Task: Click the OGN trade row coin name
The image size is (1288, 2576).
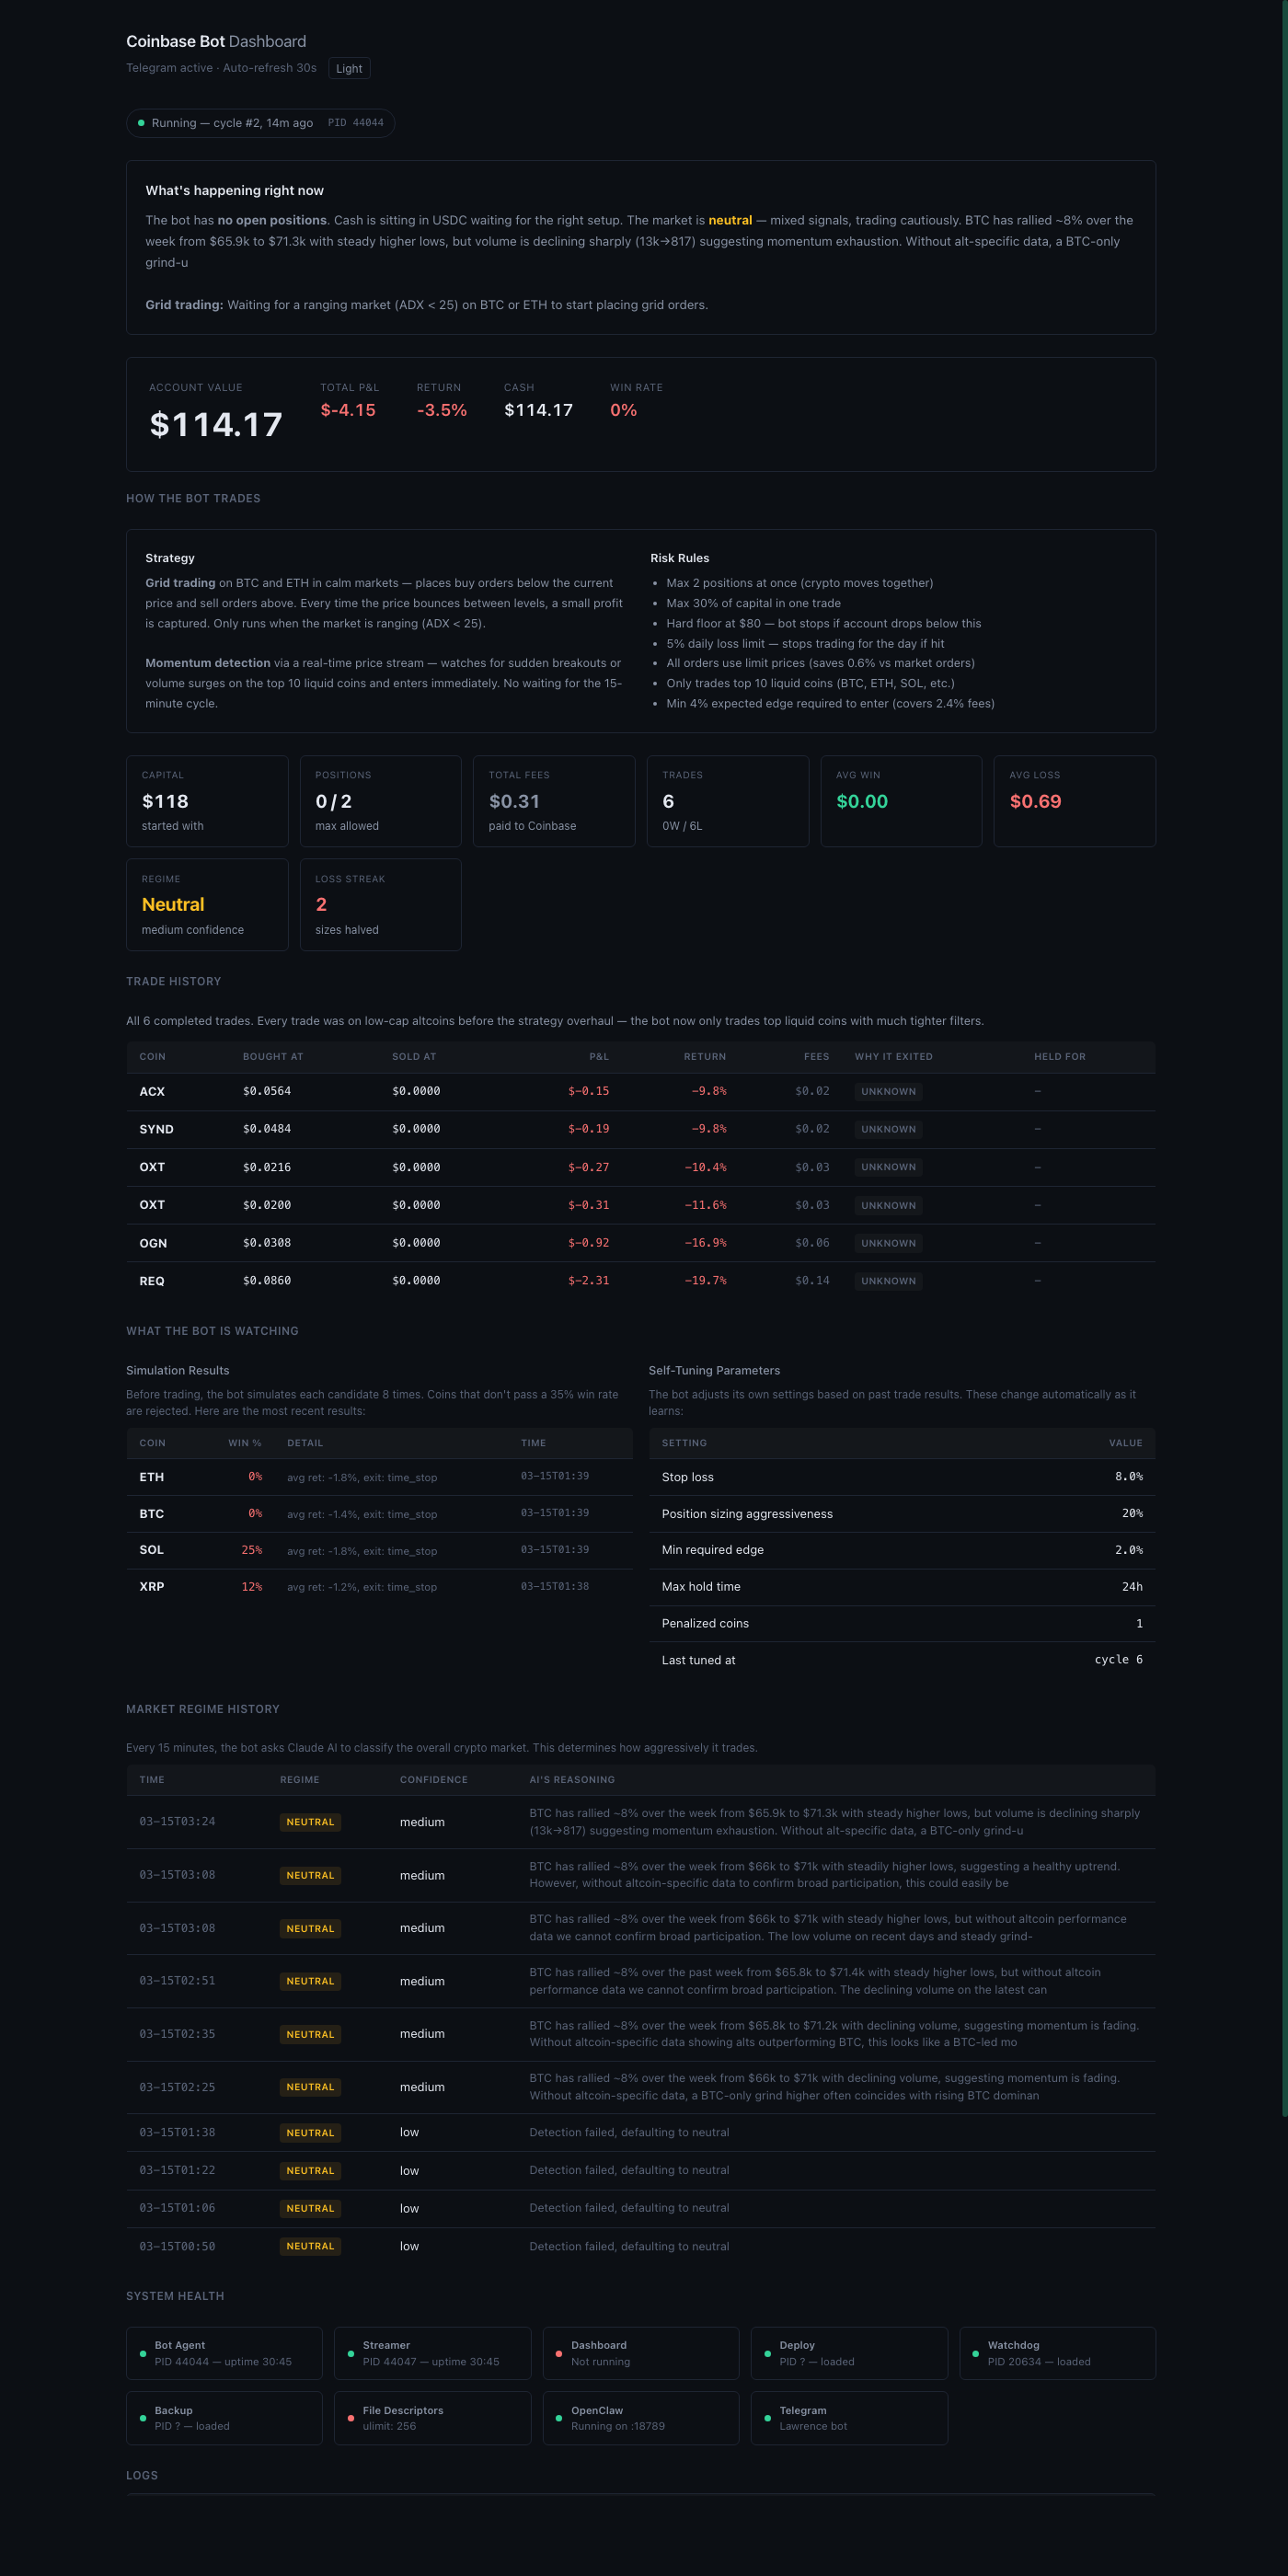Action: point(153,1243)
